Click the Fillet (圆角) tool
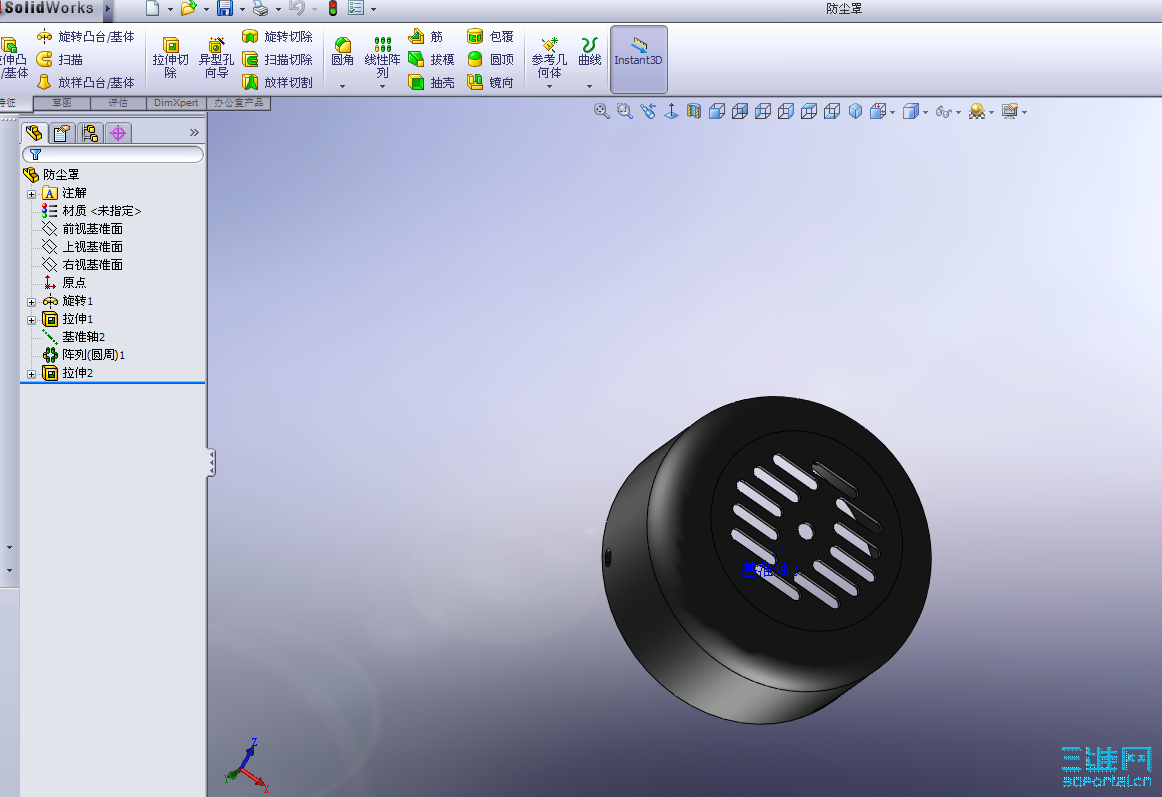Image resolution: width=1162 pixels, height=797 pixels. coord(342,52)
